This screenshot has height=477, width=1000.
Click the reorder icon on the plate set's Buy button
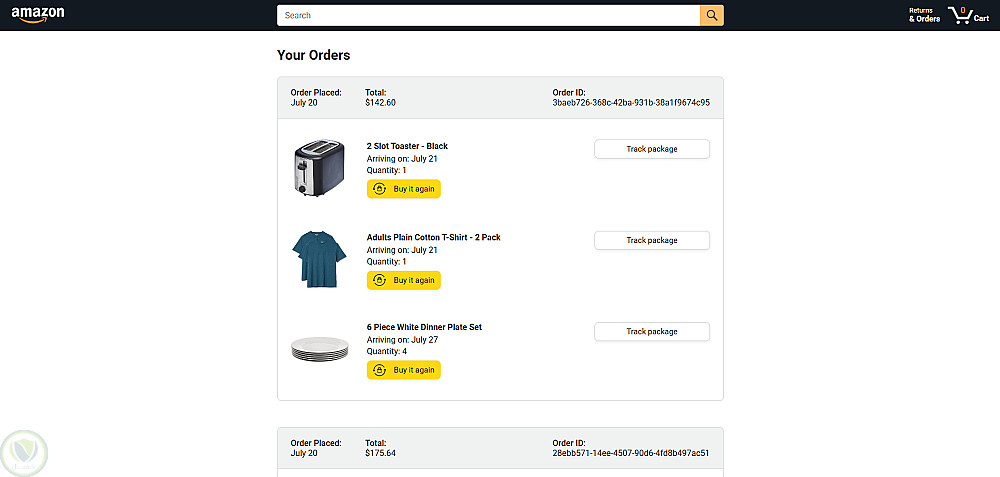pyautogui.click(x=379, y=370)
